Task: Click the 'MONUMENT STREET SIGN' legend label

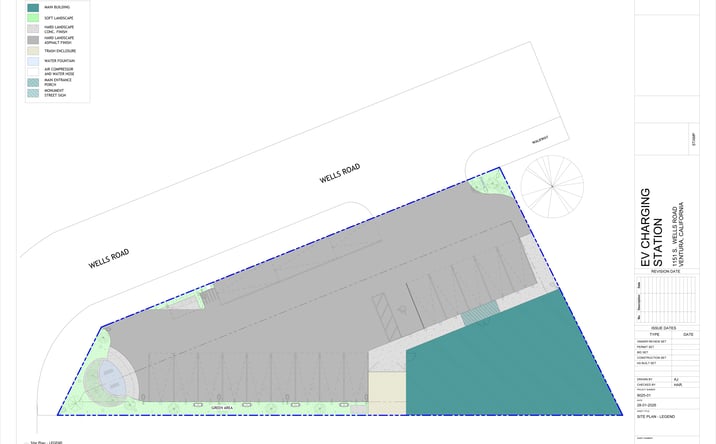Action: click(55, 93)
